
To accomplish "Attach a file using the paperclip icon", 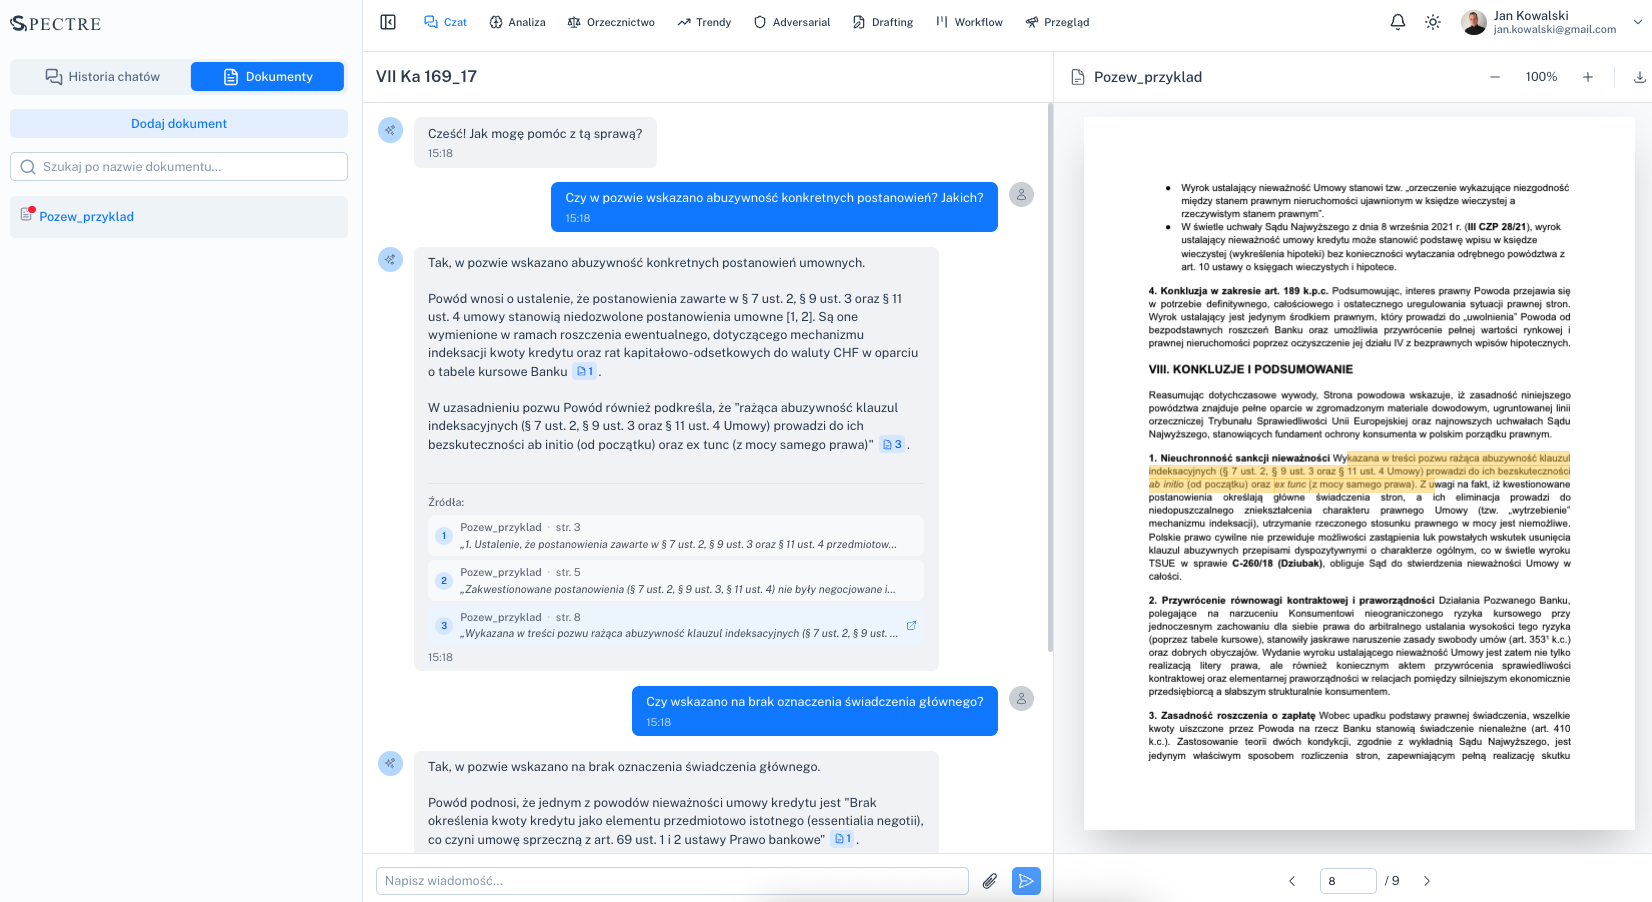I will click(x=990, y=881).
